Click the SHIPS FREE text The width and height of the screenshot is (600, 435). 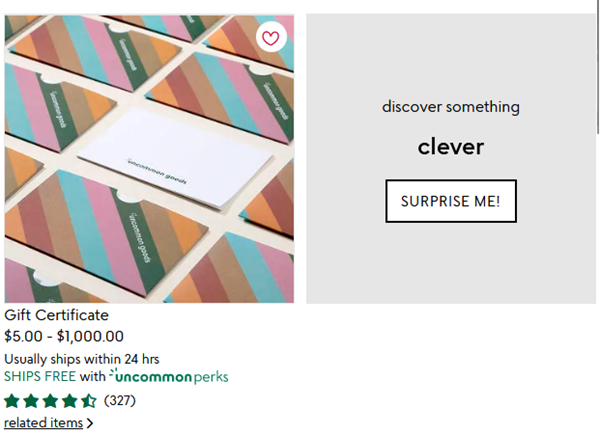(x=40, y=377)
